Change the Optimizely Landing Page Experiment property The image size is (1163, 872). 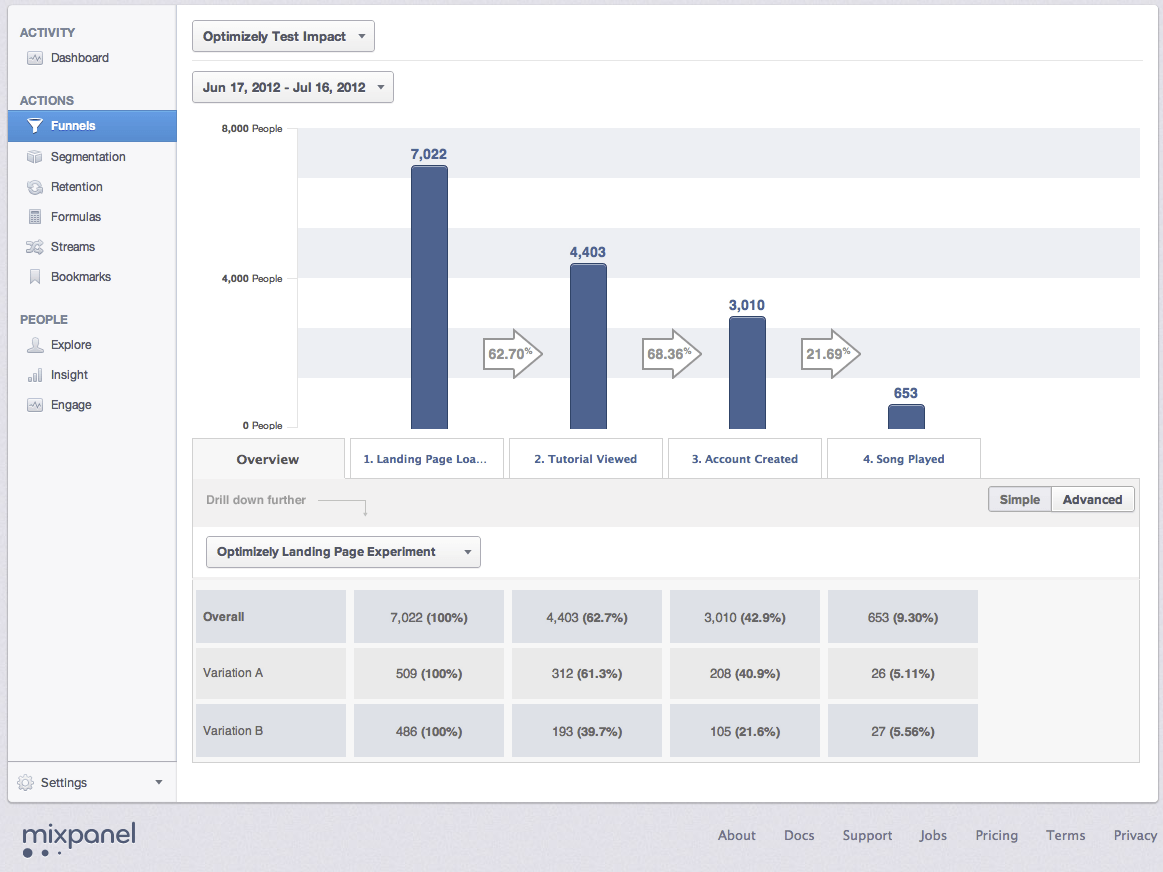tap(343, 551)
